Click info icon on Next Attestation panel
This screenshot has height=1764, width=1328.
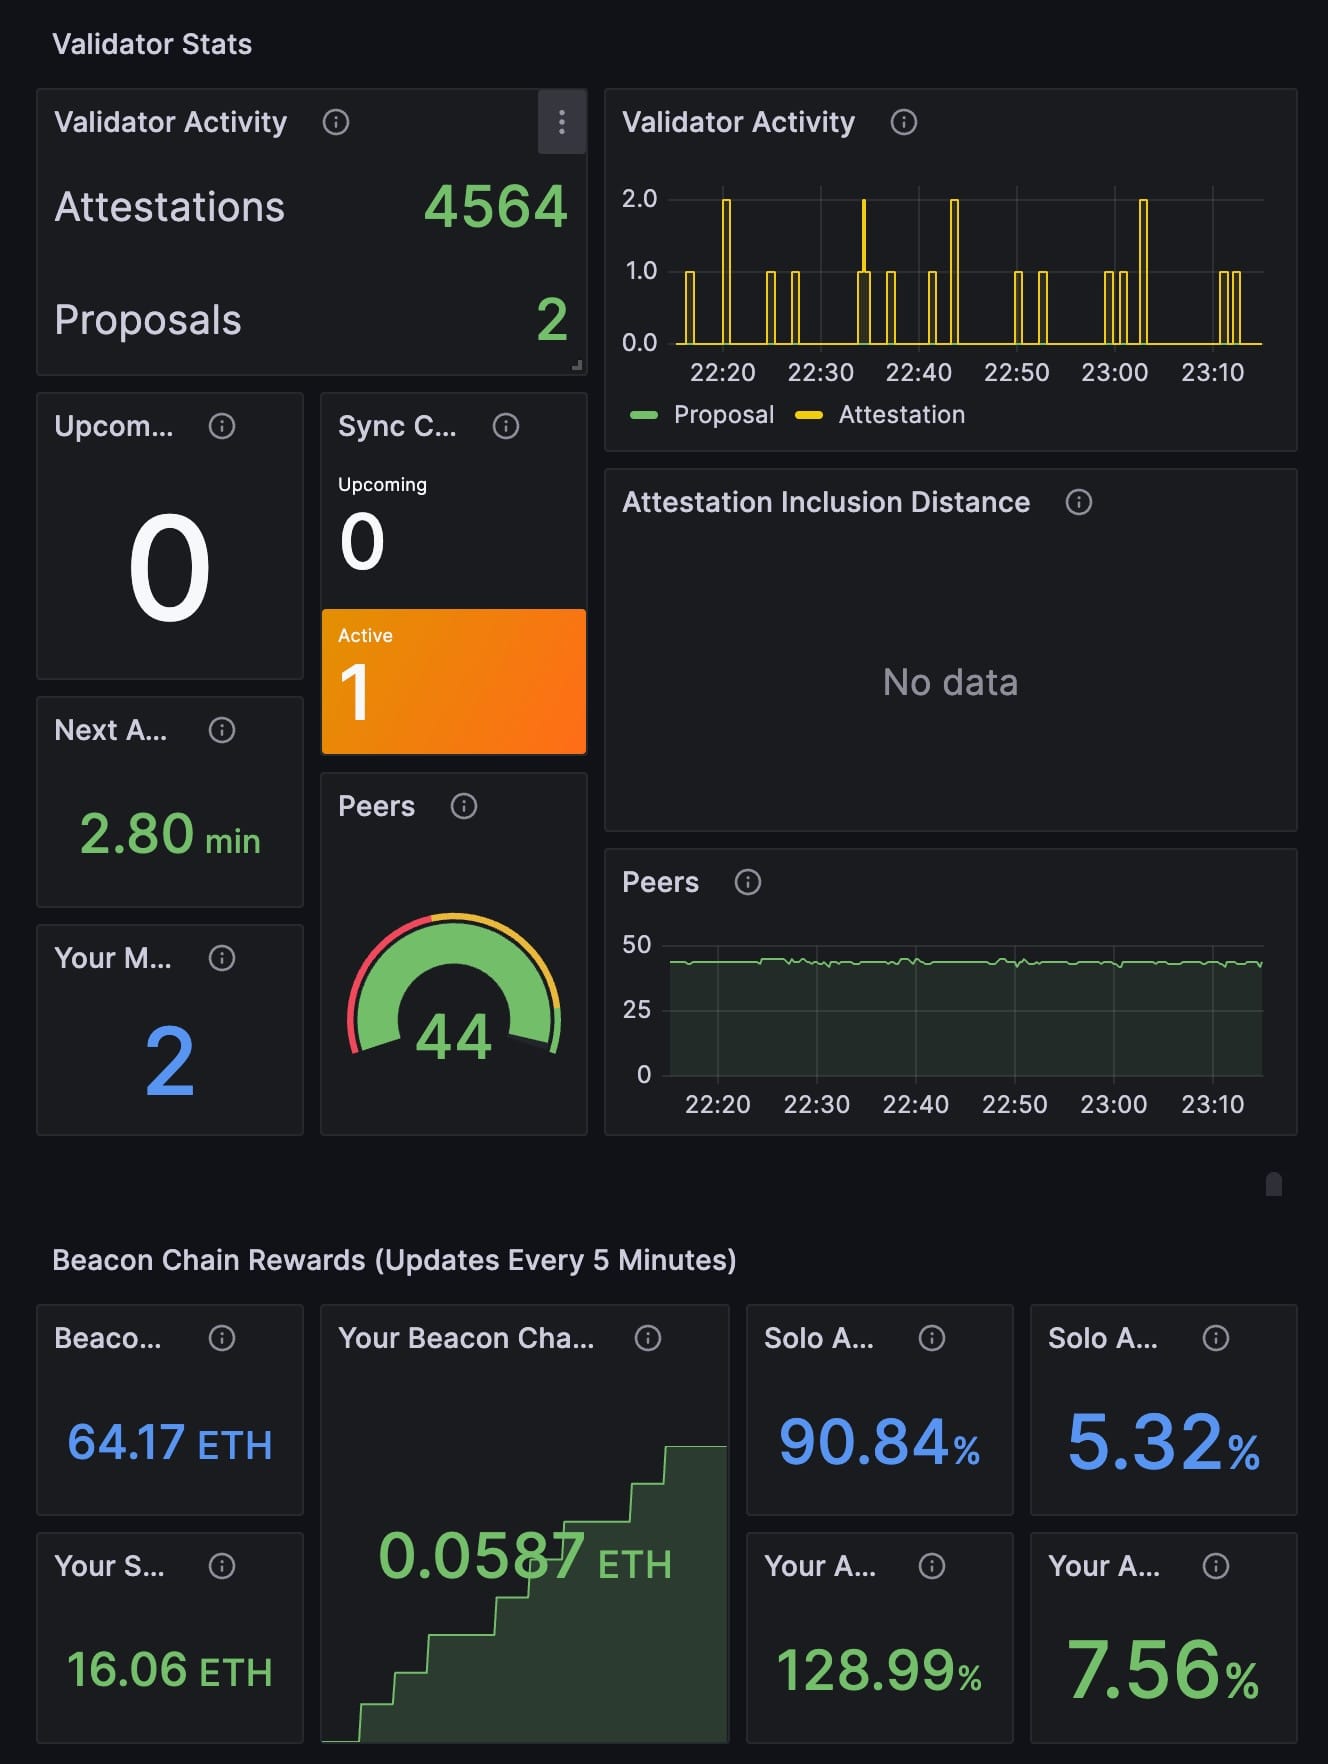222,730
